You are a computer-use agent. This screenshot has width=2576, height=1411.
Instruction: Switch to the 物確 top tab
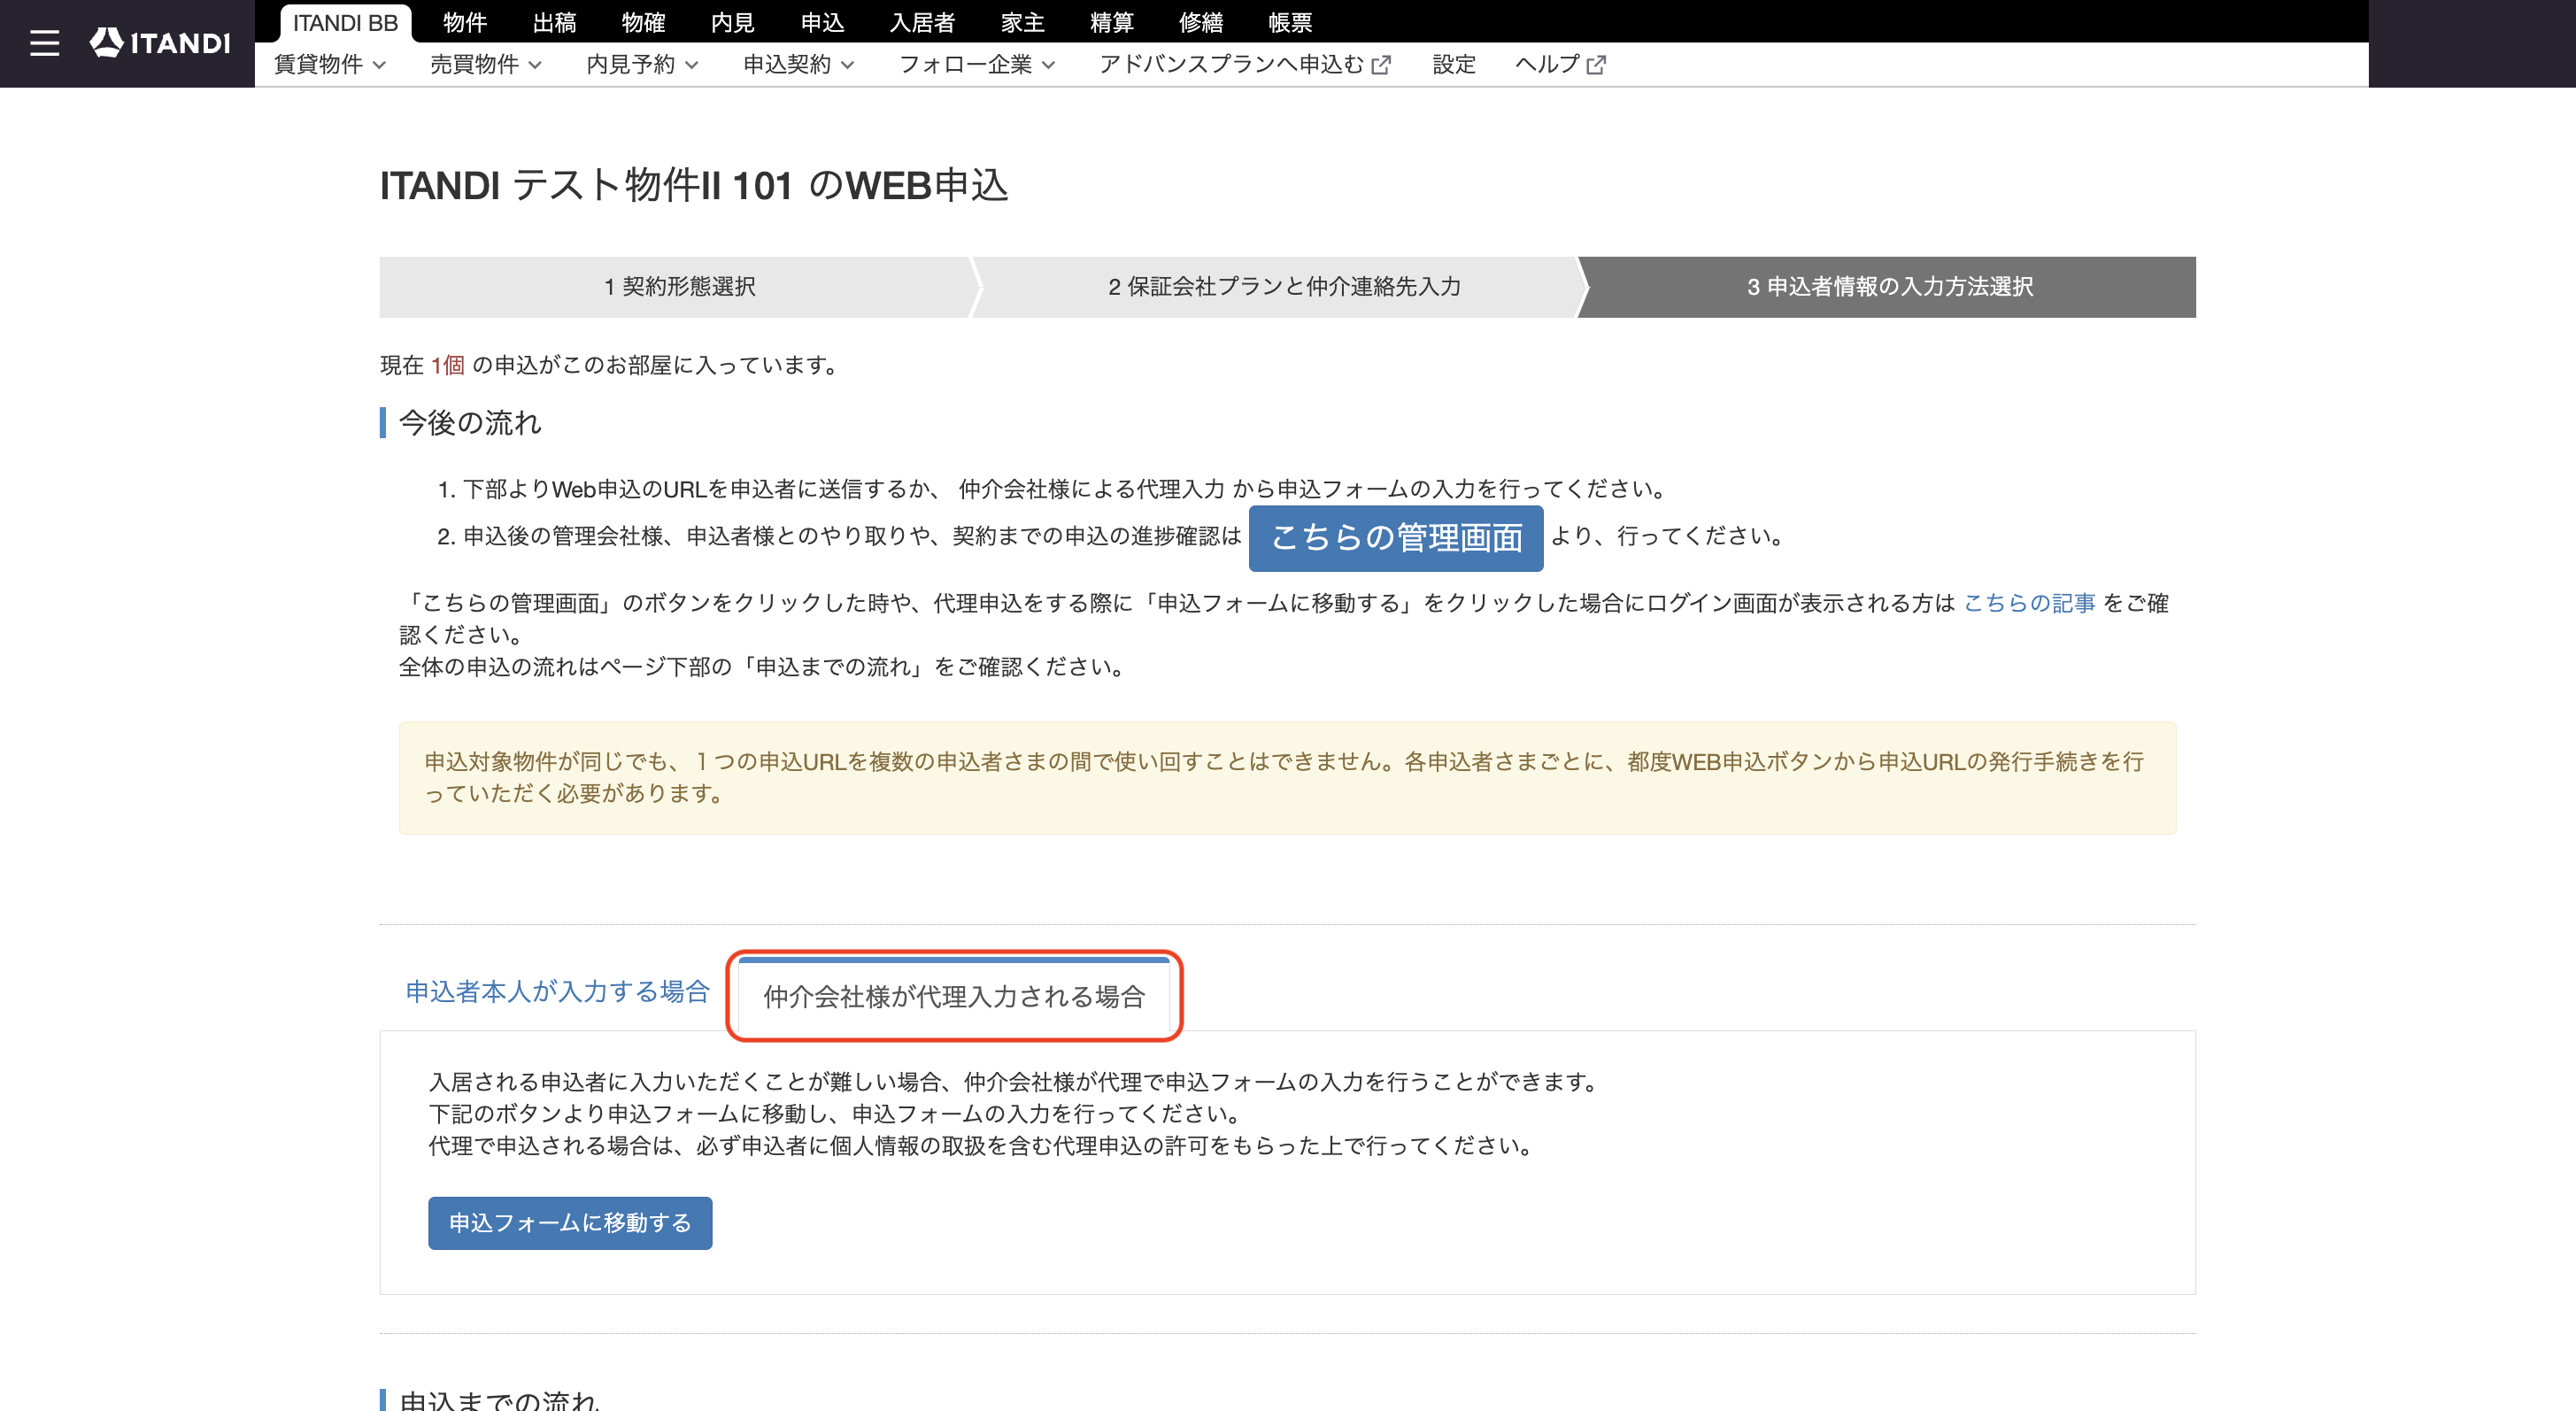[x=643, y=22]
